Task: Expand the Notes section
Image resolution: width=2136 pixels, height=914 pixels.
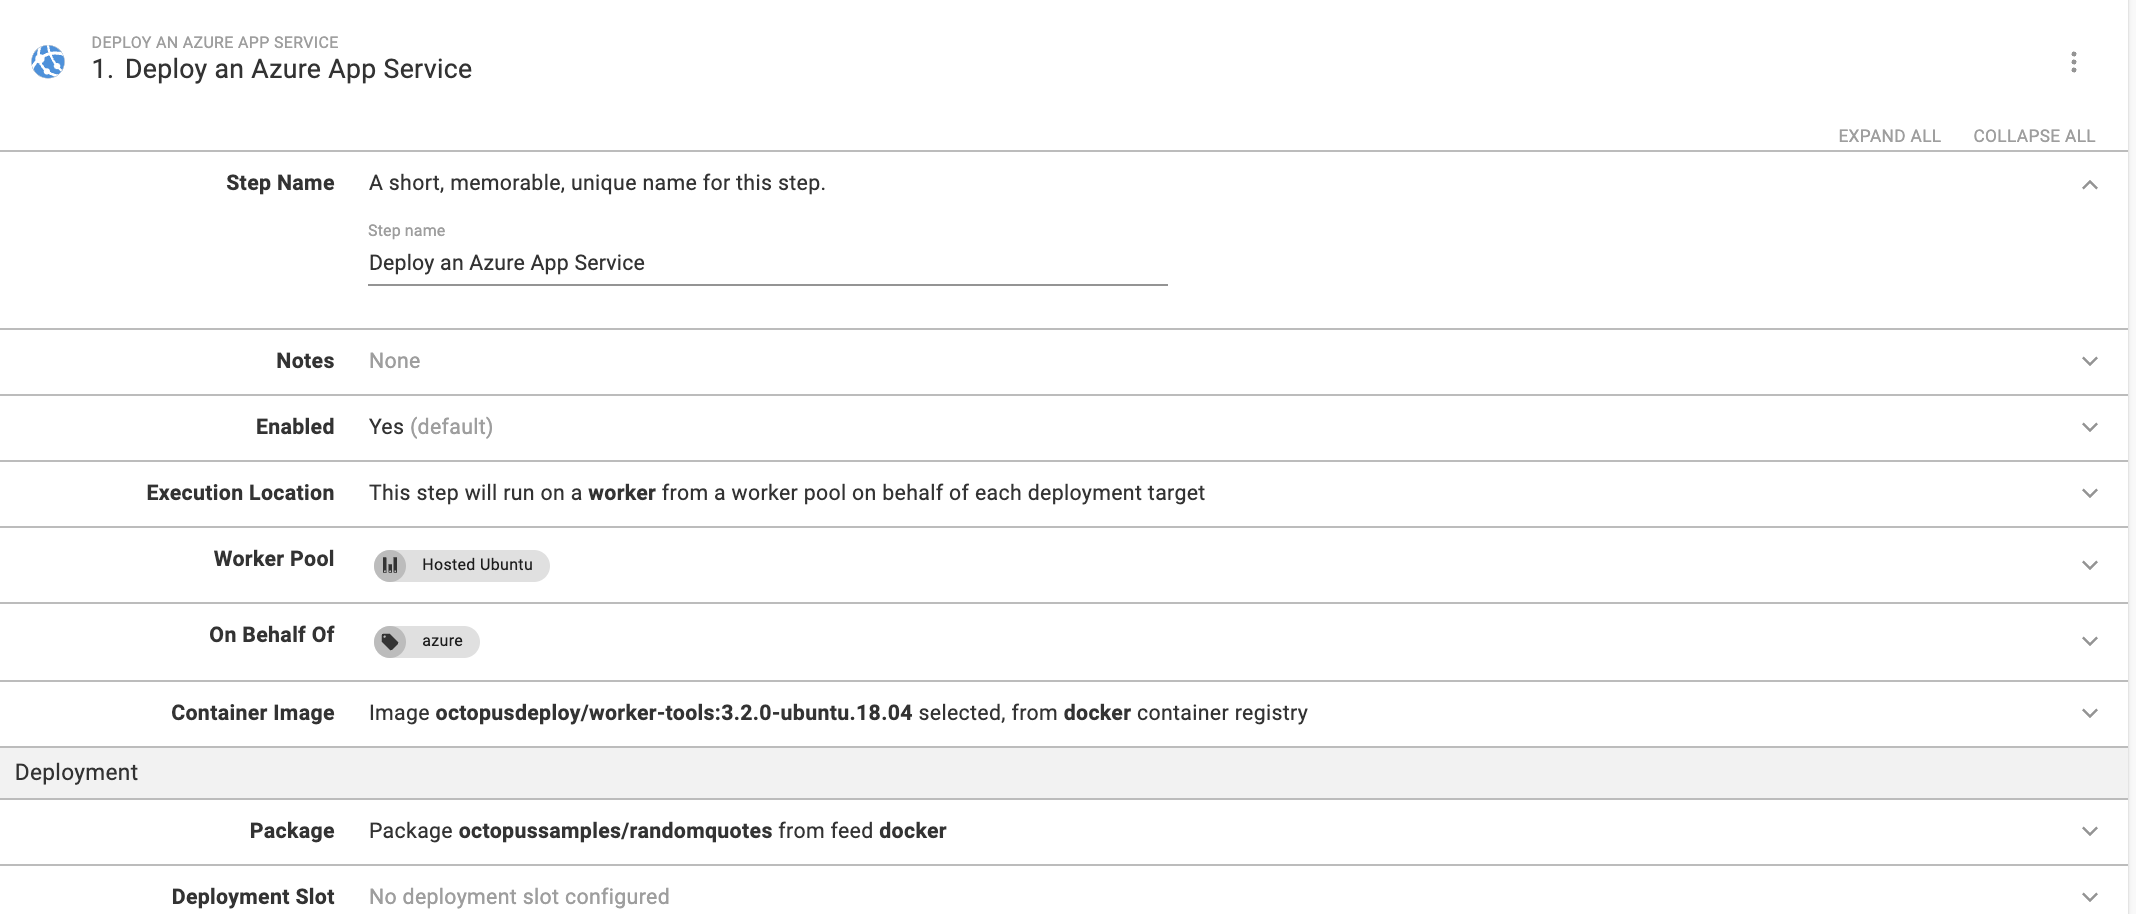Action: tap(2089, 361)
